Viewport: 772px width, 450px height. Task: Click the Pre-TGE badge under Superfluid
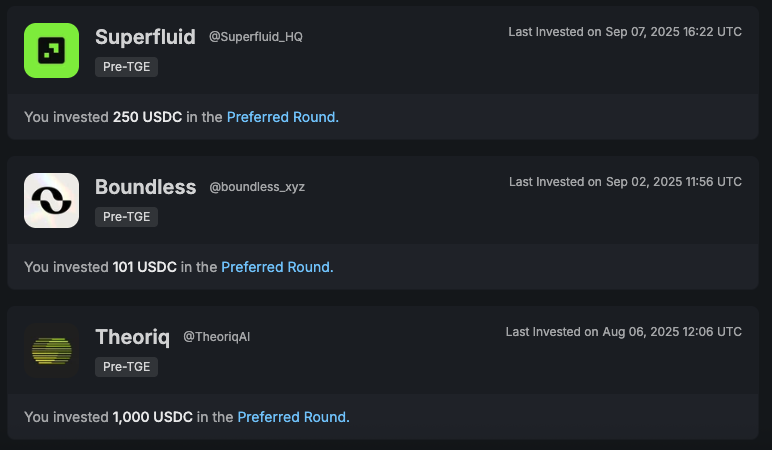tap(127, 66)
